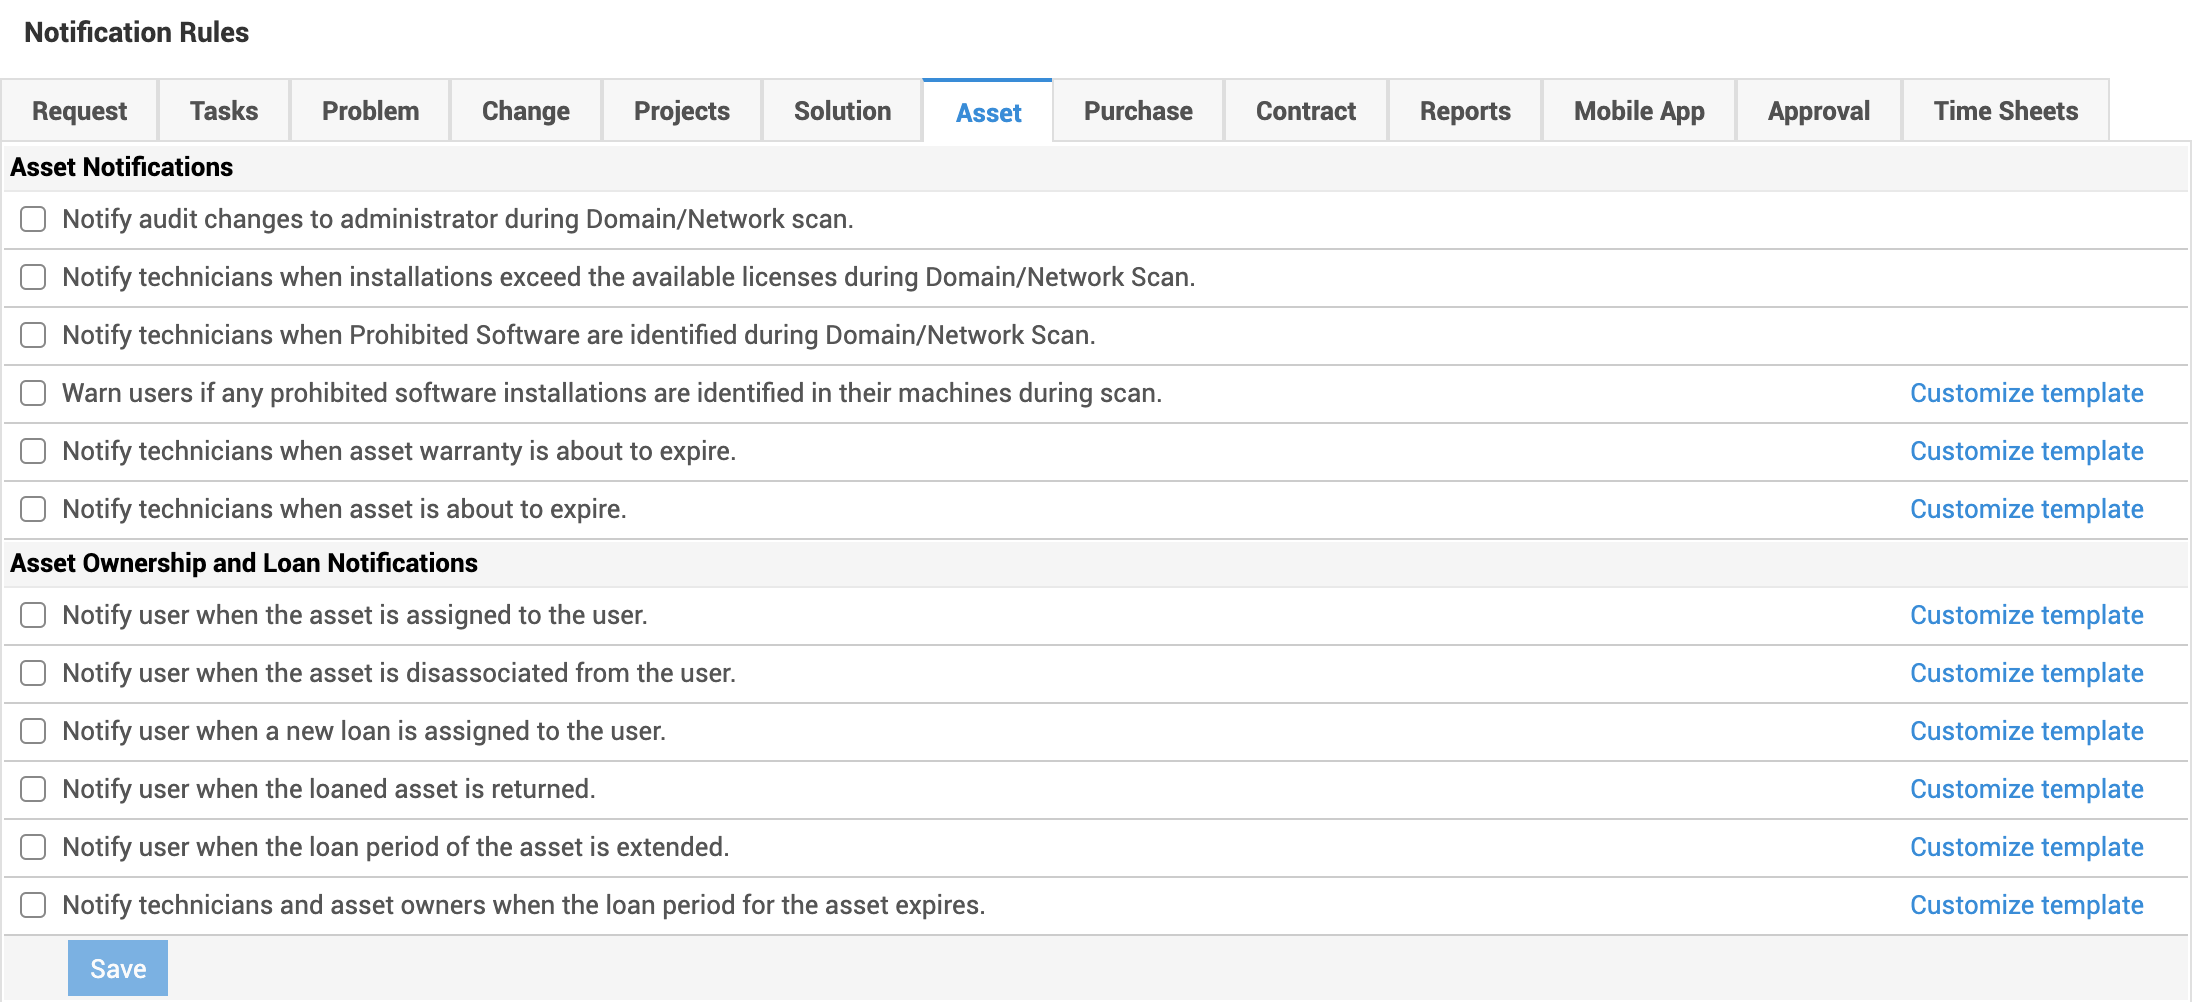The image size is (2192, 1002).
Task: Enable loaned asset returned notification
Action: click(33, 789)
